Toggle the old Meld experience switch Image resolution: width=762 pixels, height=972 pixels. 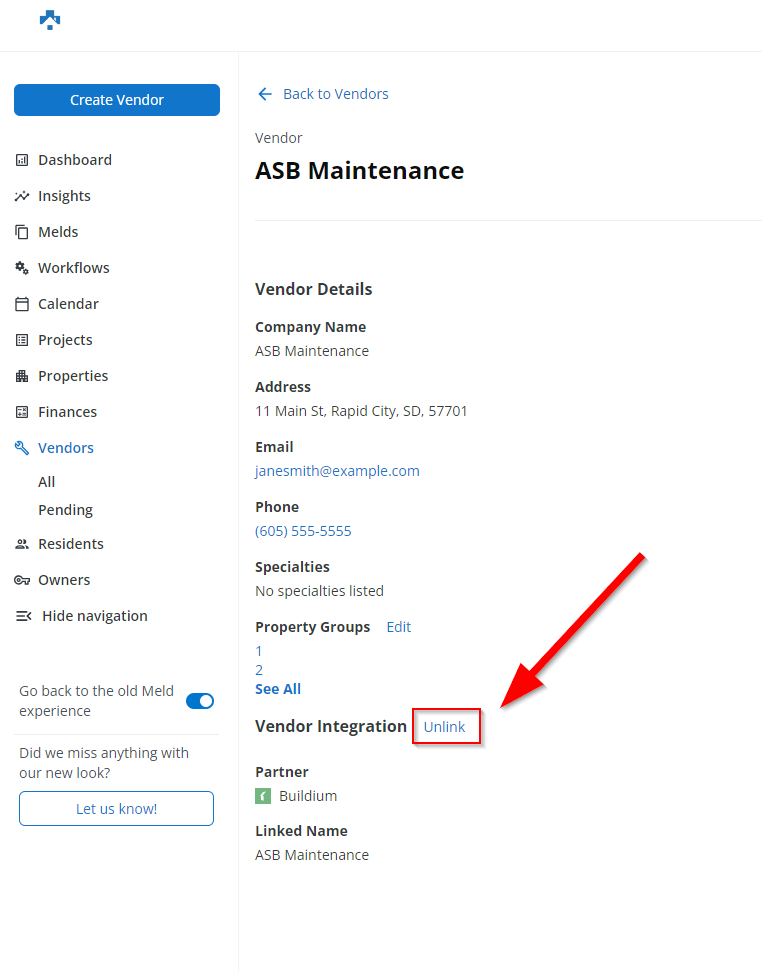(x=200, y=701)
